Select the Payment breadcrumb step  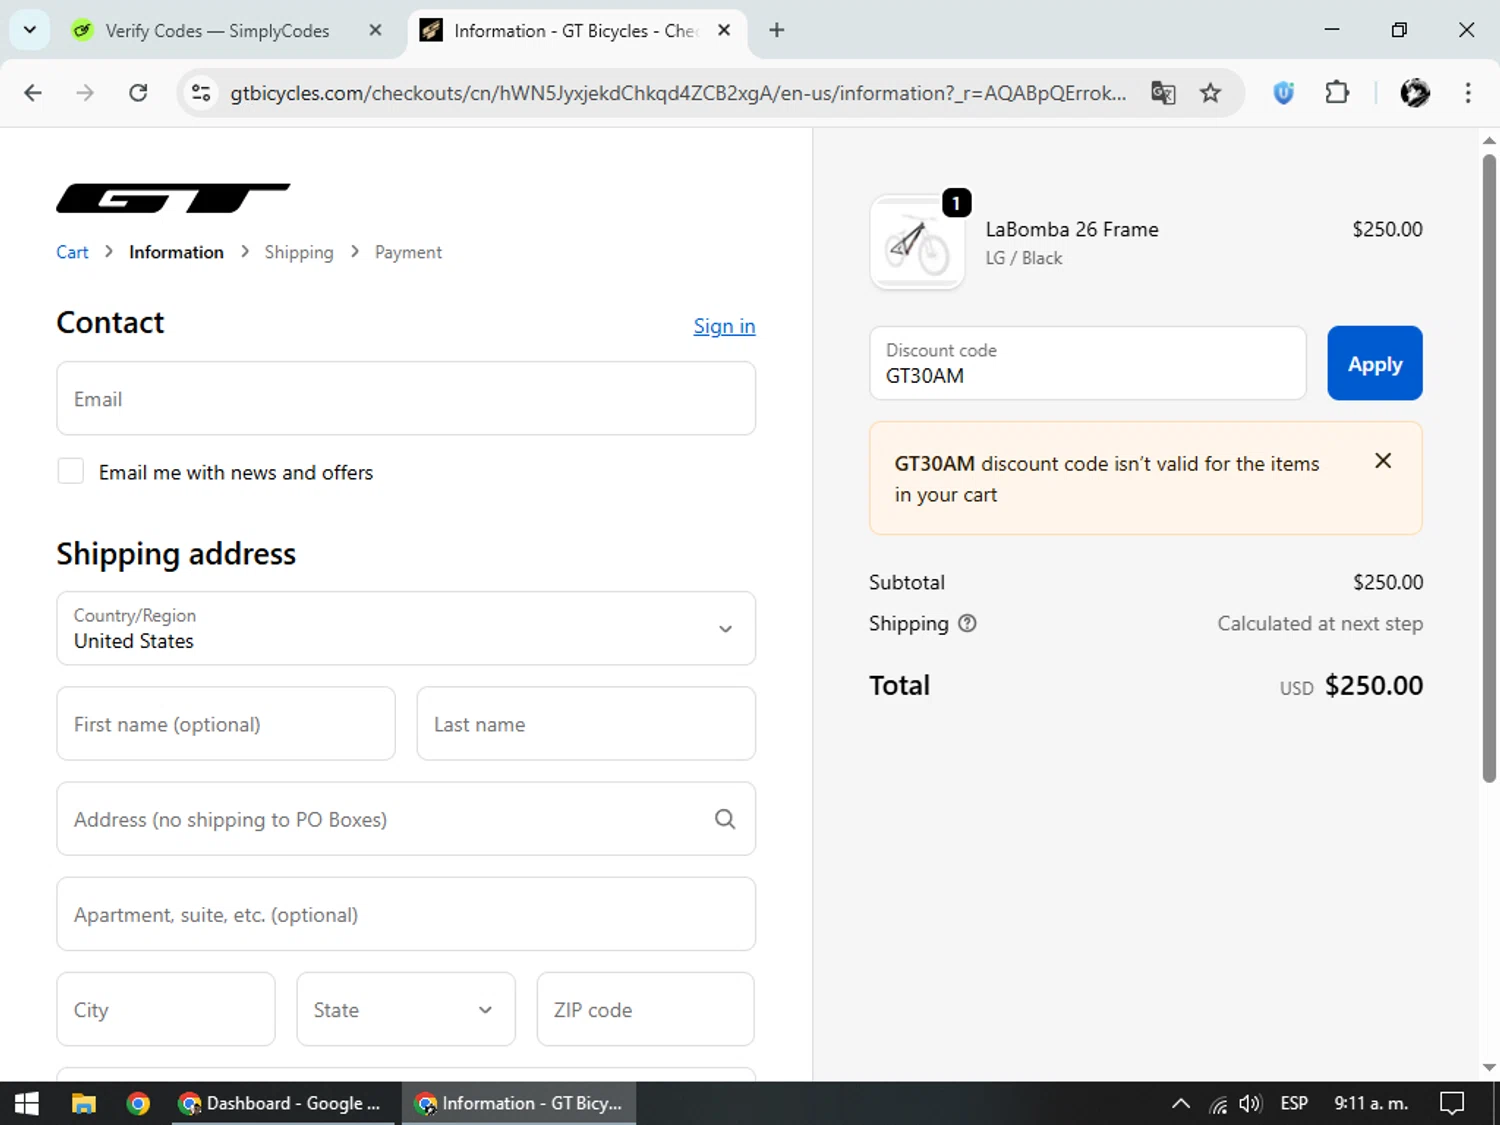[408, 252]
